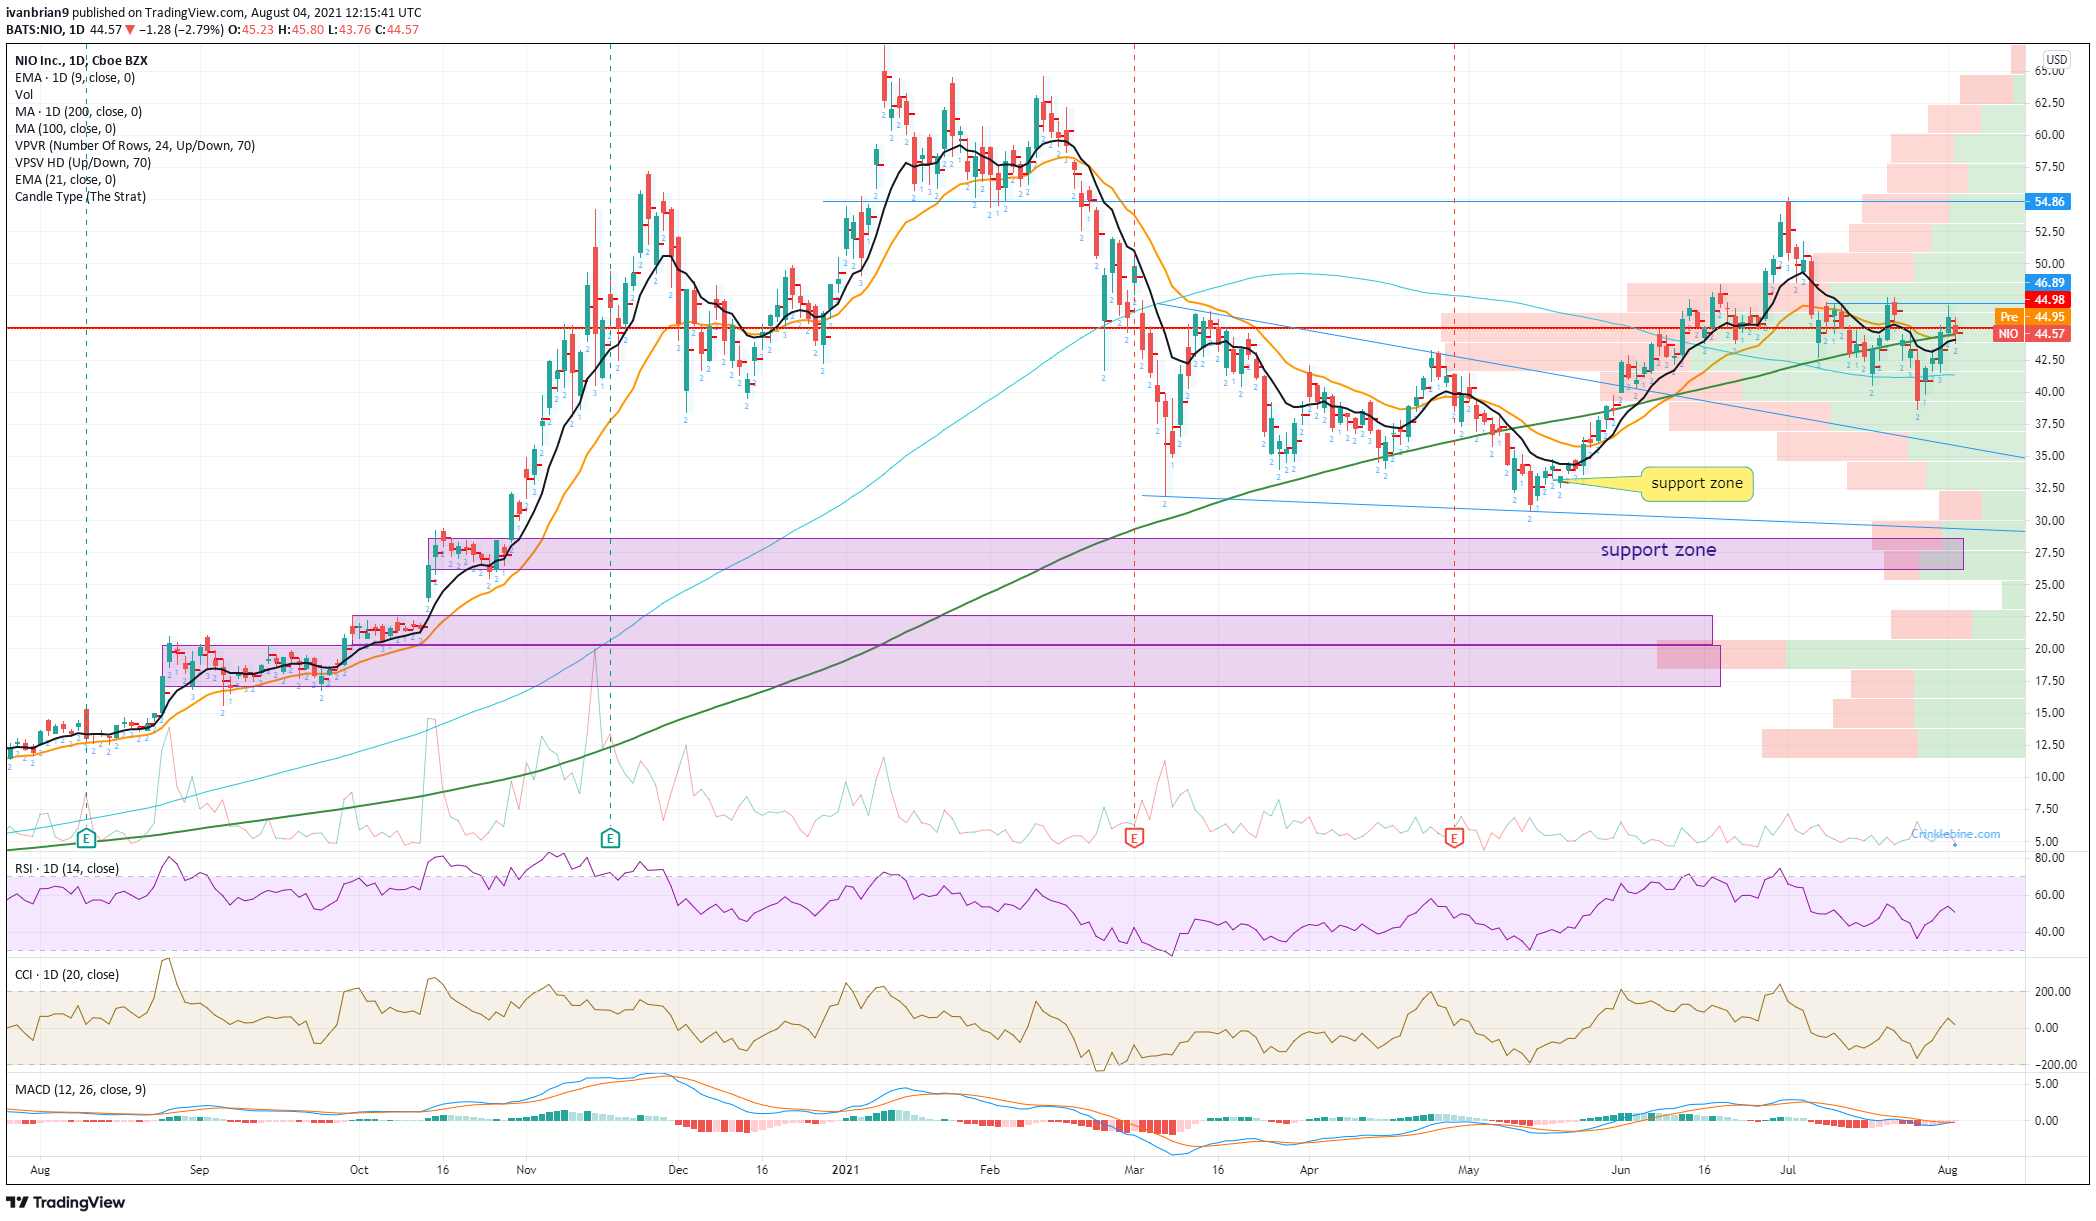
Task: Click the green earnings marker near August 2020
Action: point(86,838)
